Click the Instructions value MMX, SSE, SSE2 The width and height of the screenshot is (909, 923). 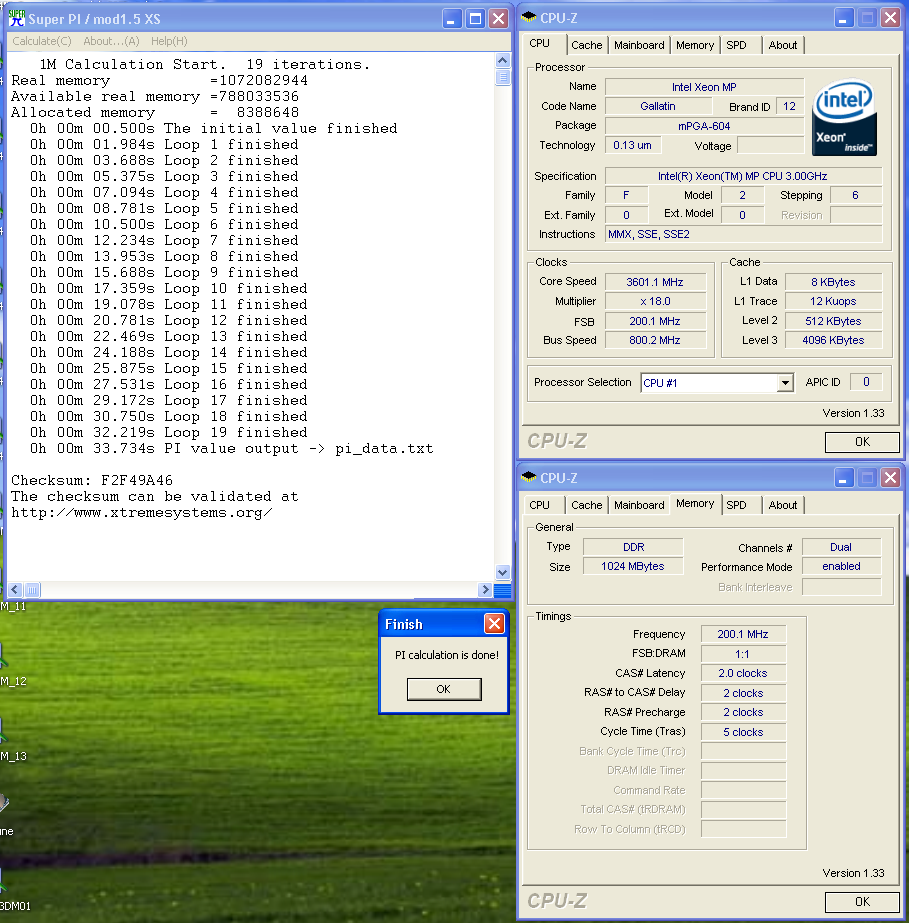click(743, 234)
